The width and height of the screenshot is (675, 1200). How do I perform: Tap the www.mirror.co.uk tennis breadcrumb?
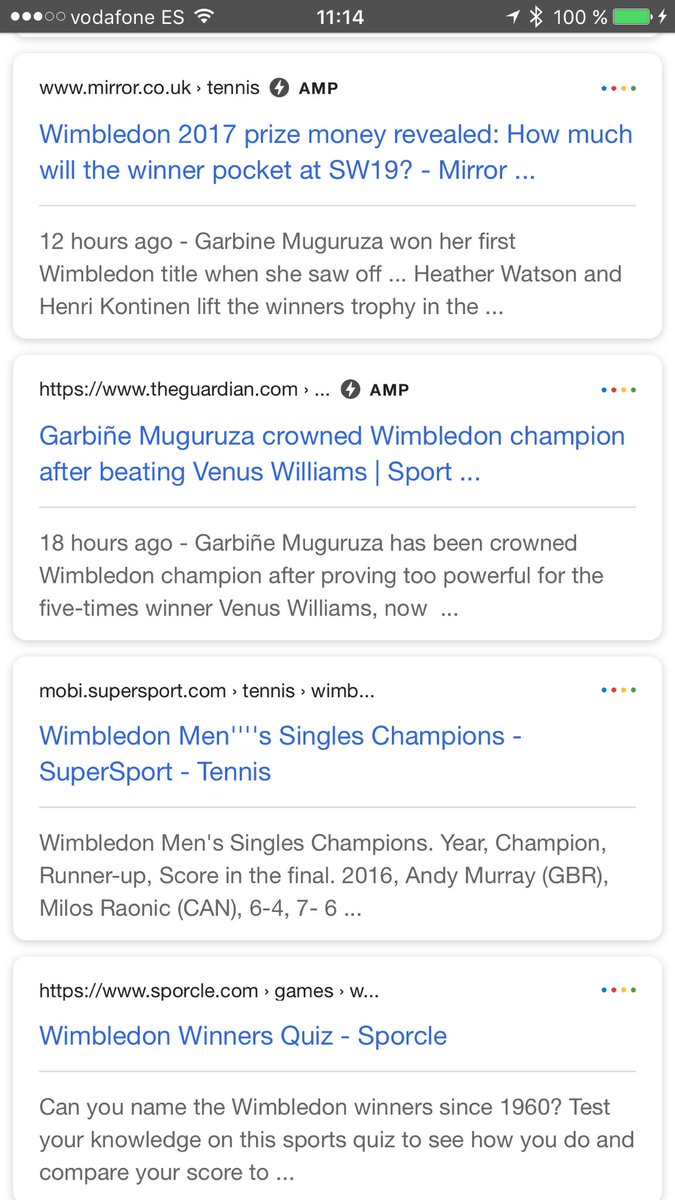[x=149, y=88]
